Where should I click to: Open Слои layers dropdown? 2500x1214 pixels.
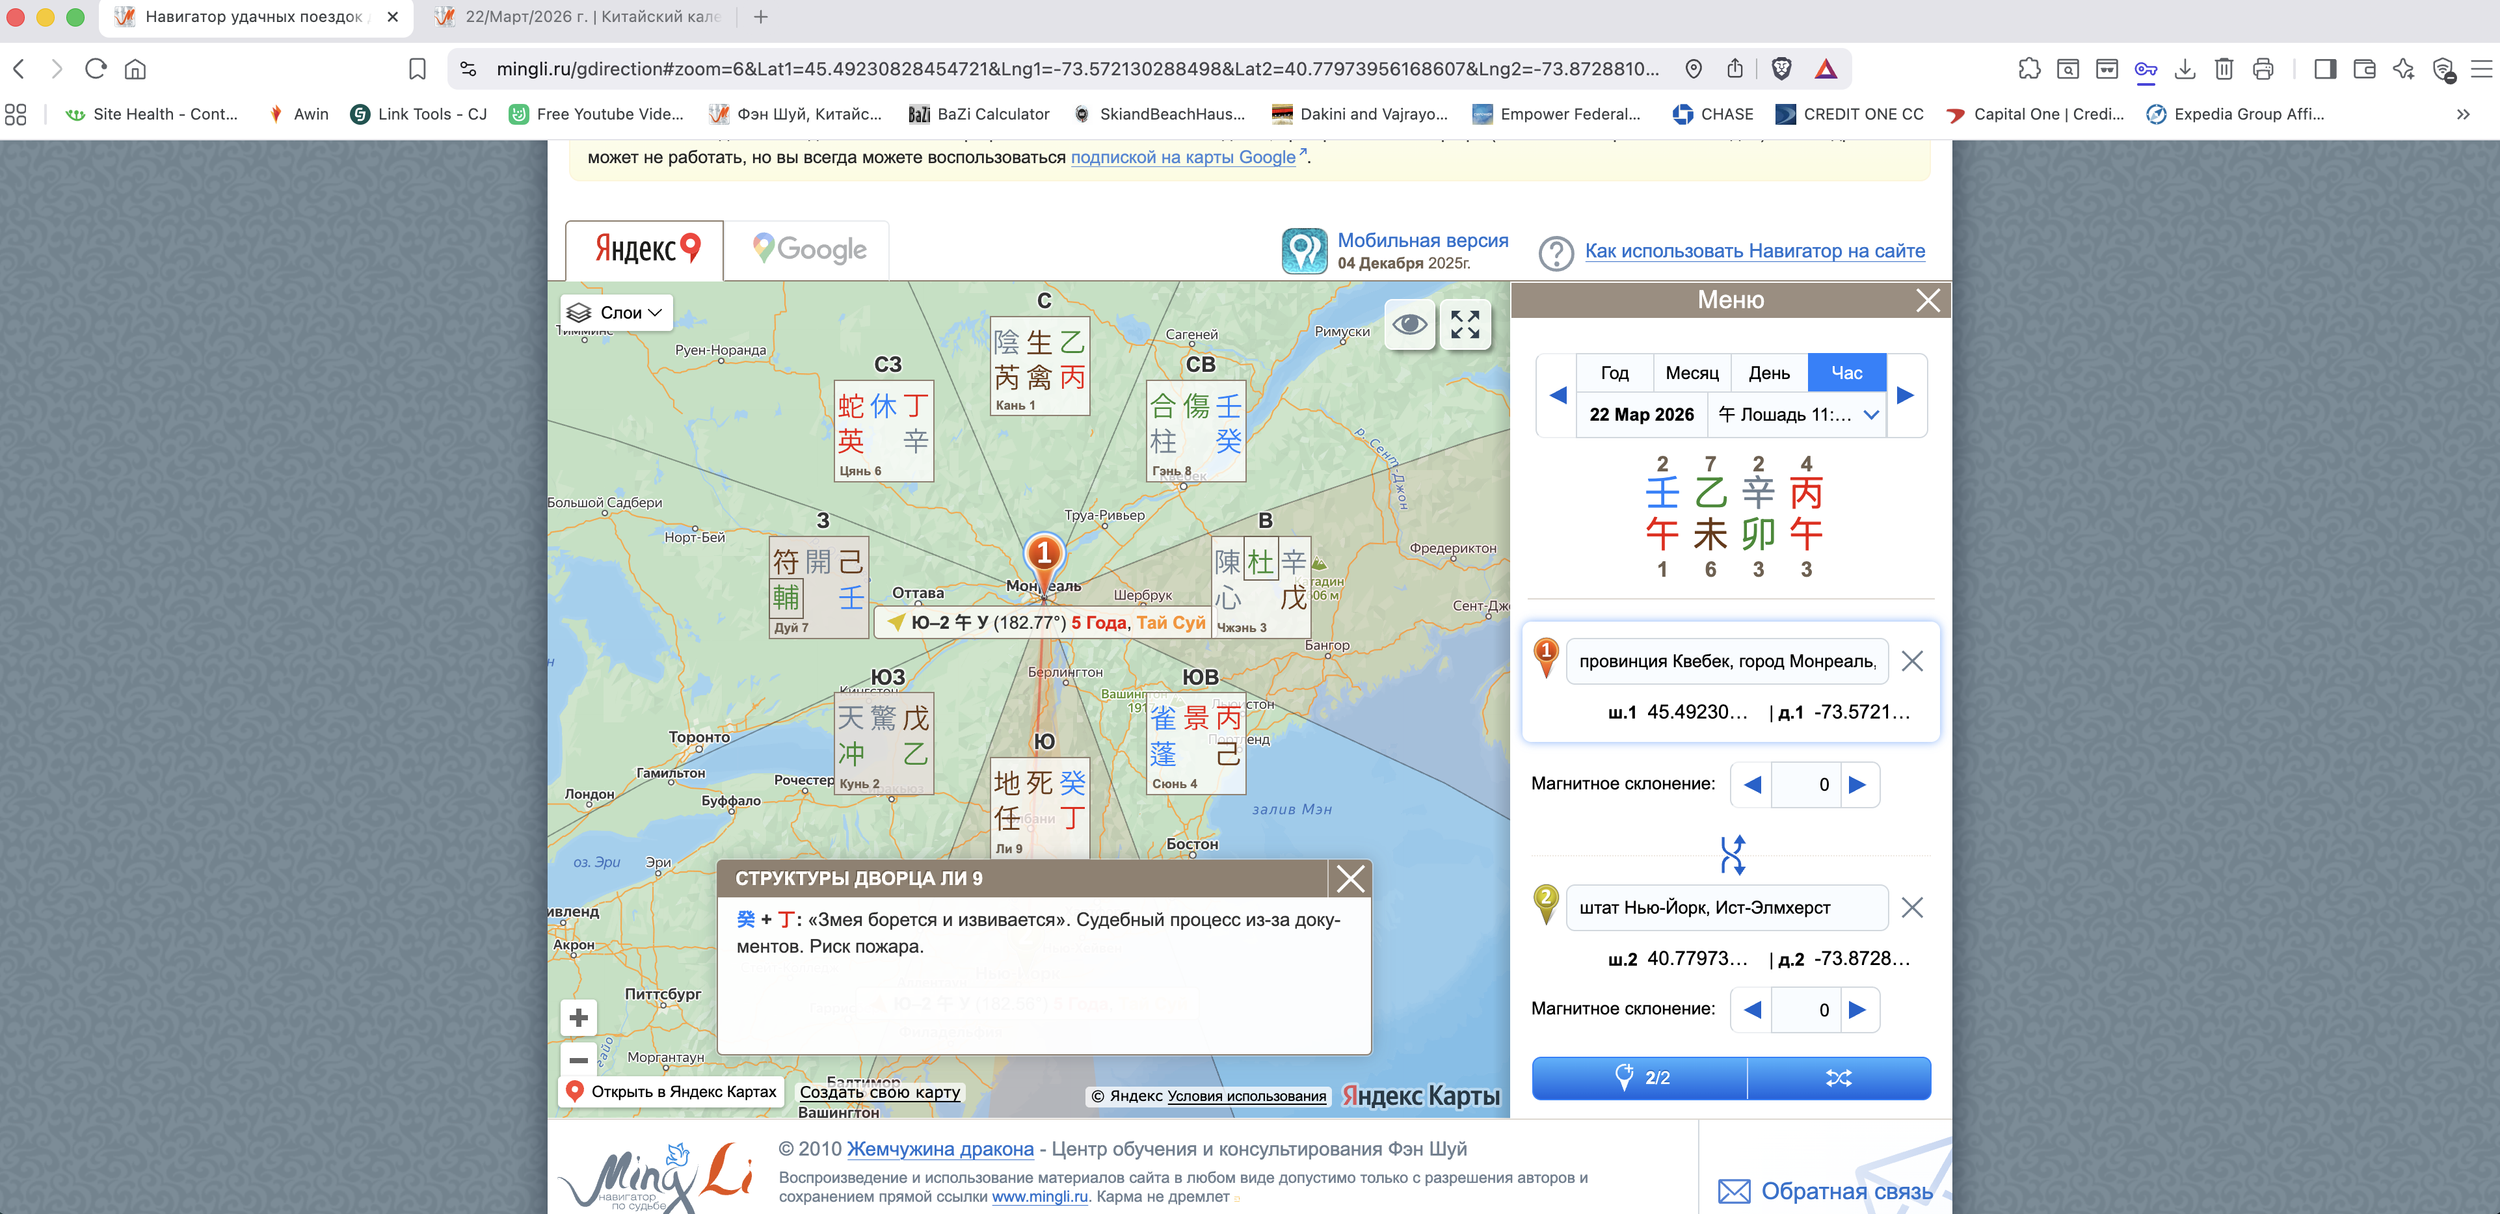click(x=616, y=313)
